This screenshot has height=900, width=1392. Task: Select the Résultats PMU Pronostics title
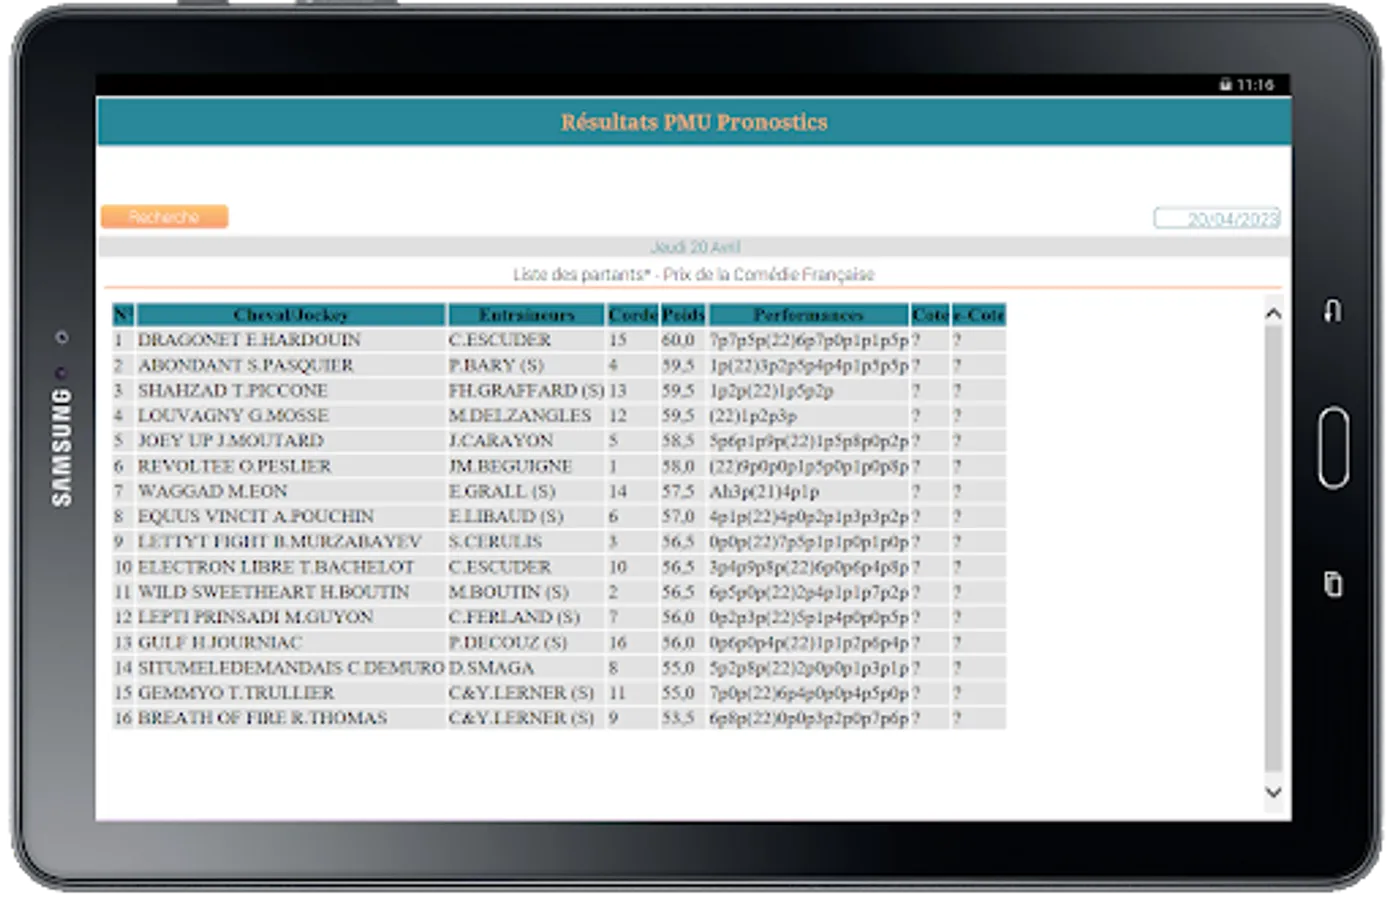tap(694, 122)
